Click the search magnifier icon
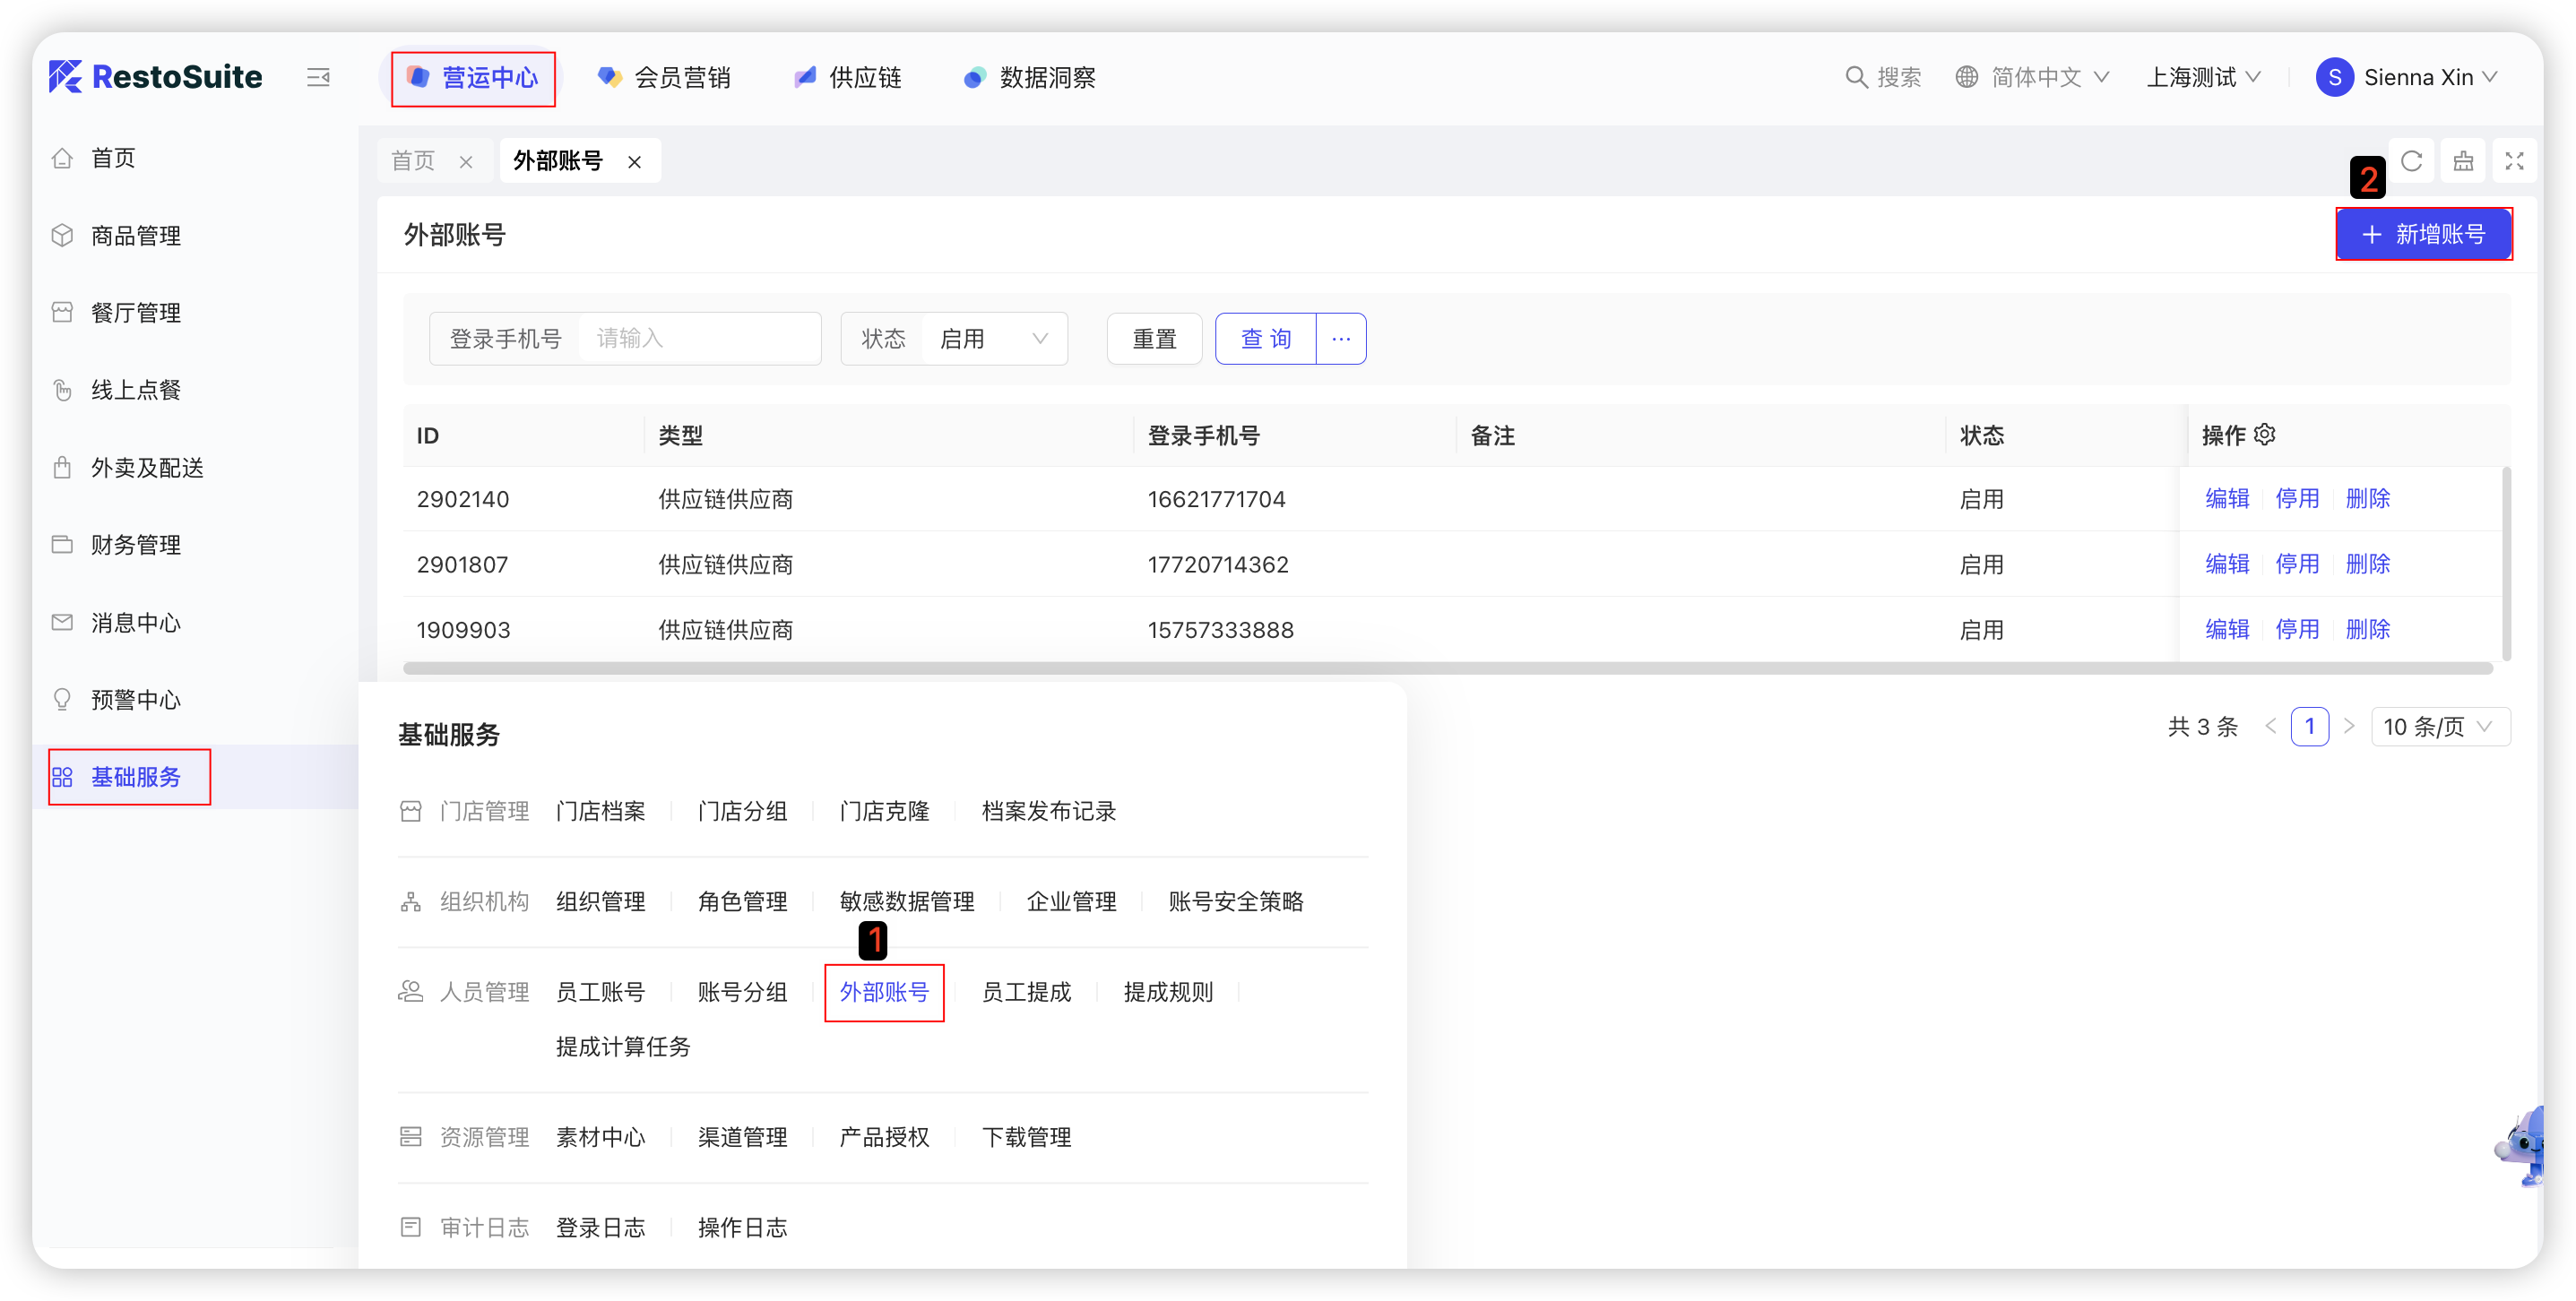This screenshot has height=1301, width=2576. tap(1856, 77)
